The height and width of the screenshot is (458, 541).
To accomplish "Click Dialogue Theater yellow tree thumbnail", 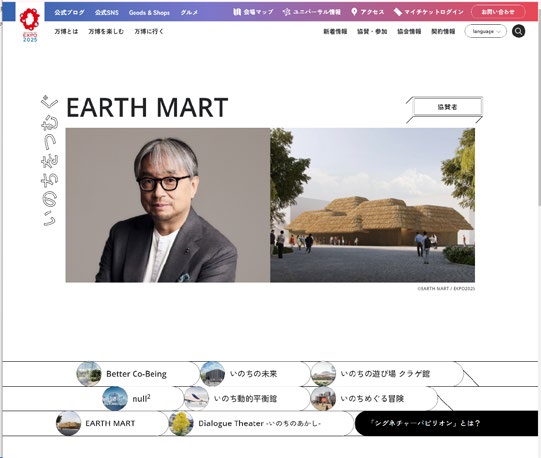I will click(x=181, y=423).
